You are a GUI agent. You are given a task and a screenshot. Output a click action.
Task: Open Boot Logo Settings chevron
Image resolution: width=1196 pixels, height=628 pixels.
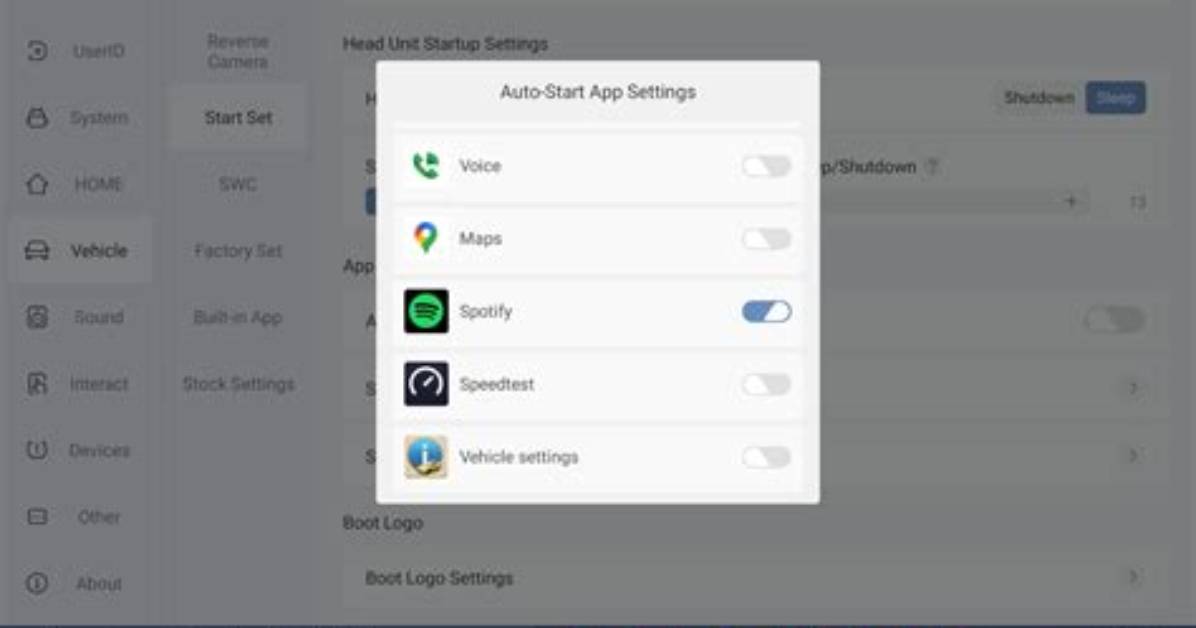tap(1133, 578)
